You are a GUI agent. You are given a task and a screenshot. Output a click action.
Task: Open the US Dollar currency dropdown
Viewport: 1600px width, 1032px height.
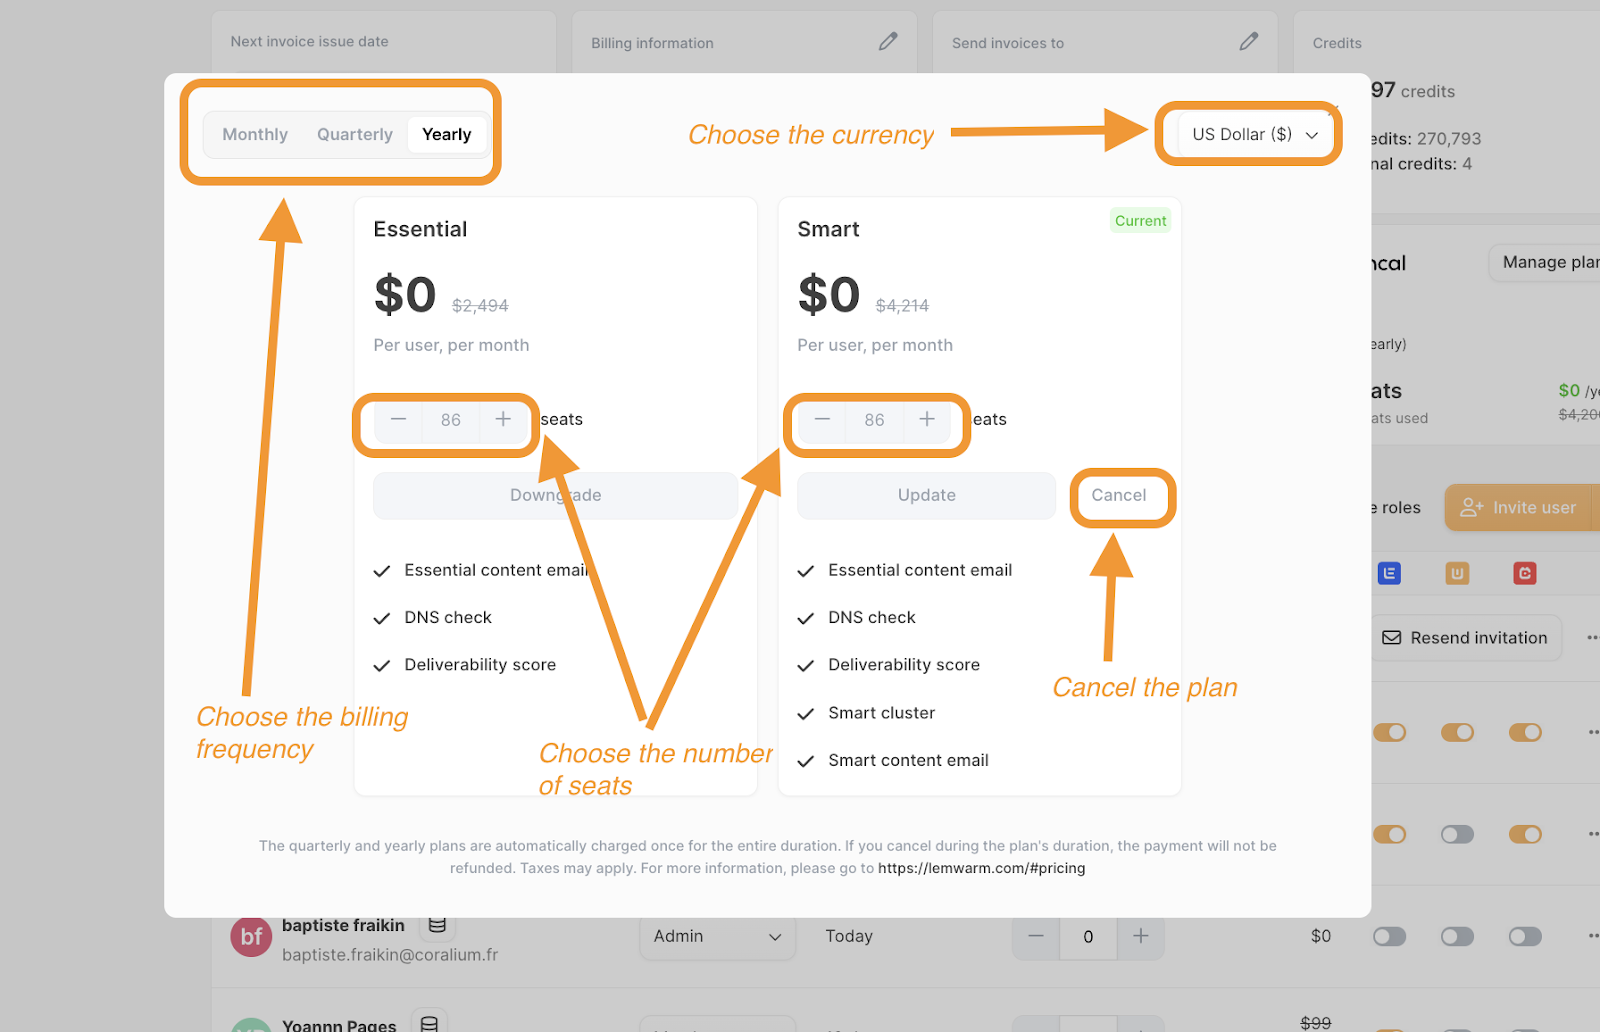(1254, 134)
